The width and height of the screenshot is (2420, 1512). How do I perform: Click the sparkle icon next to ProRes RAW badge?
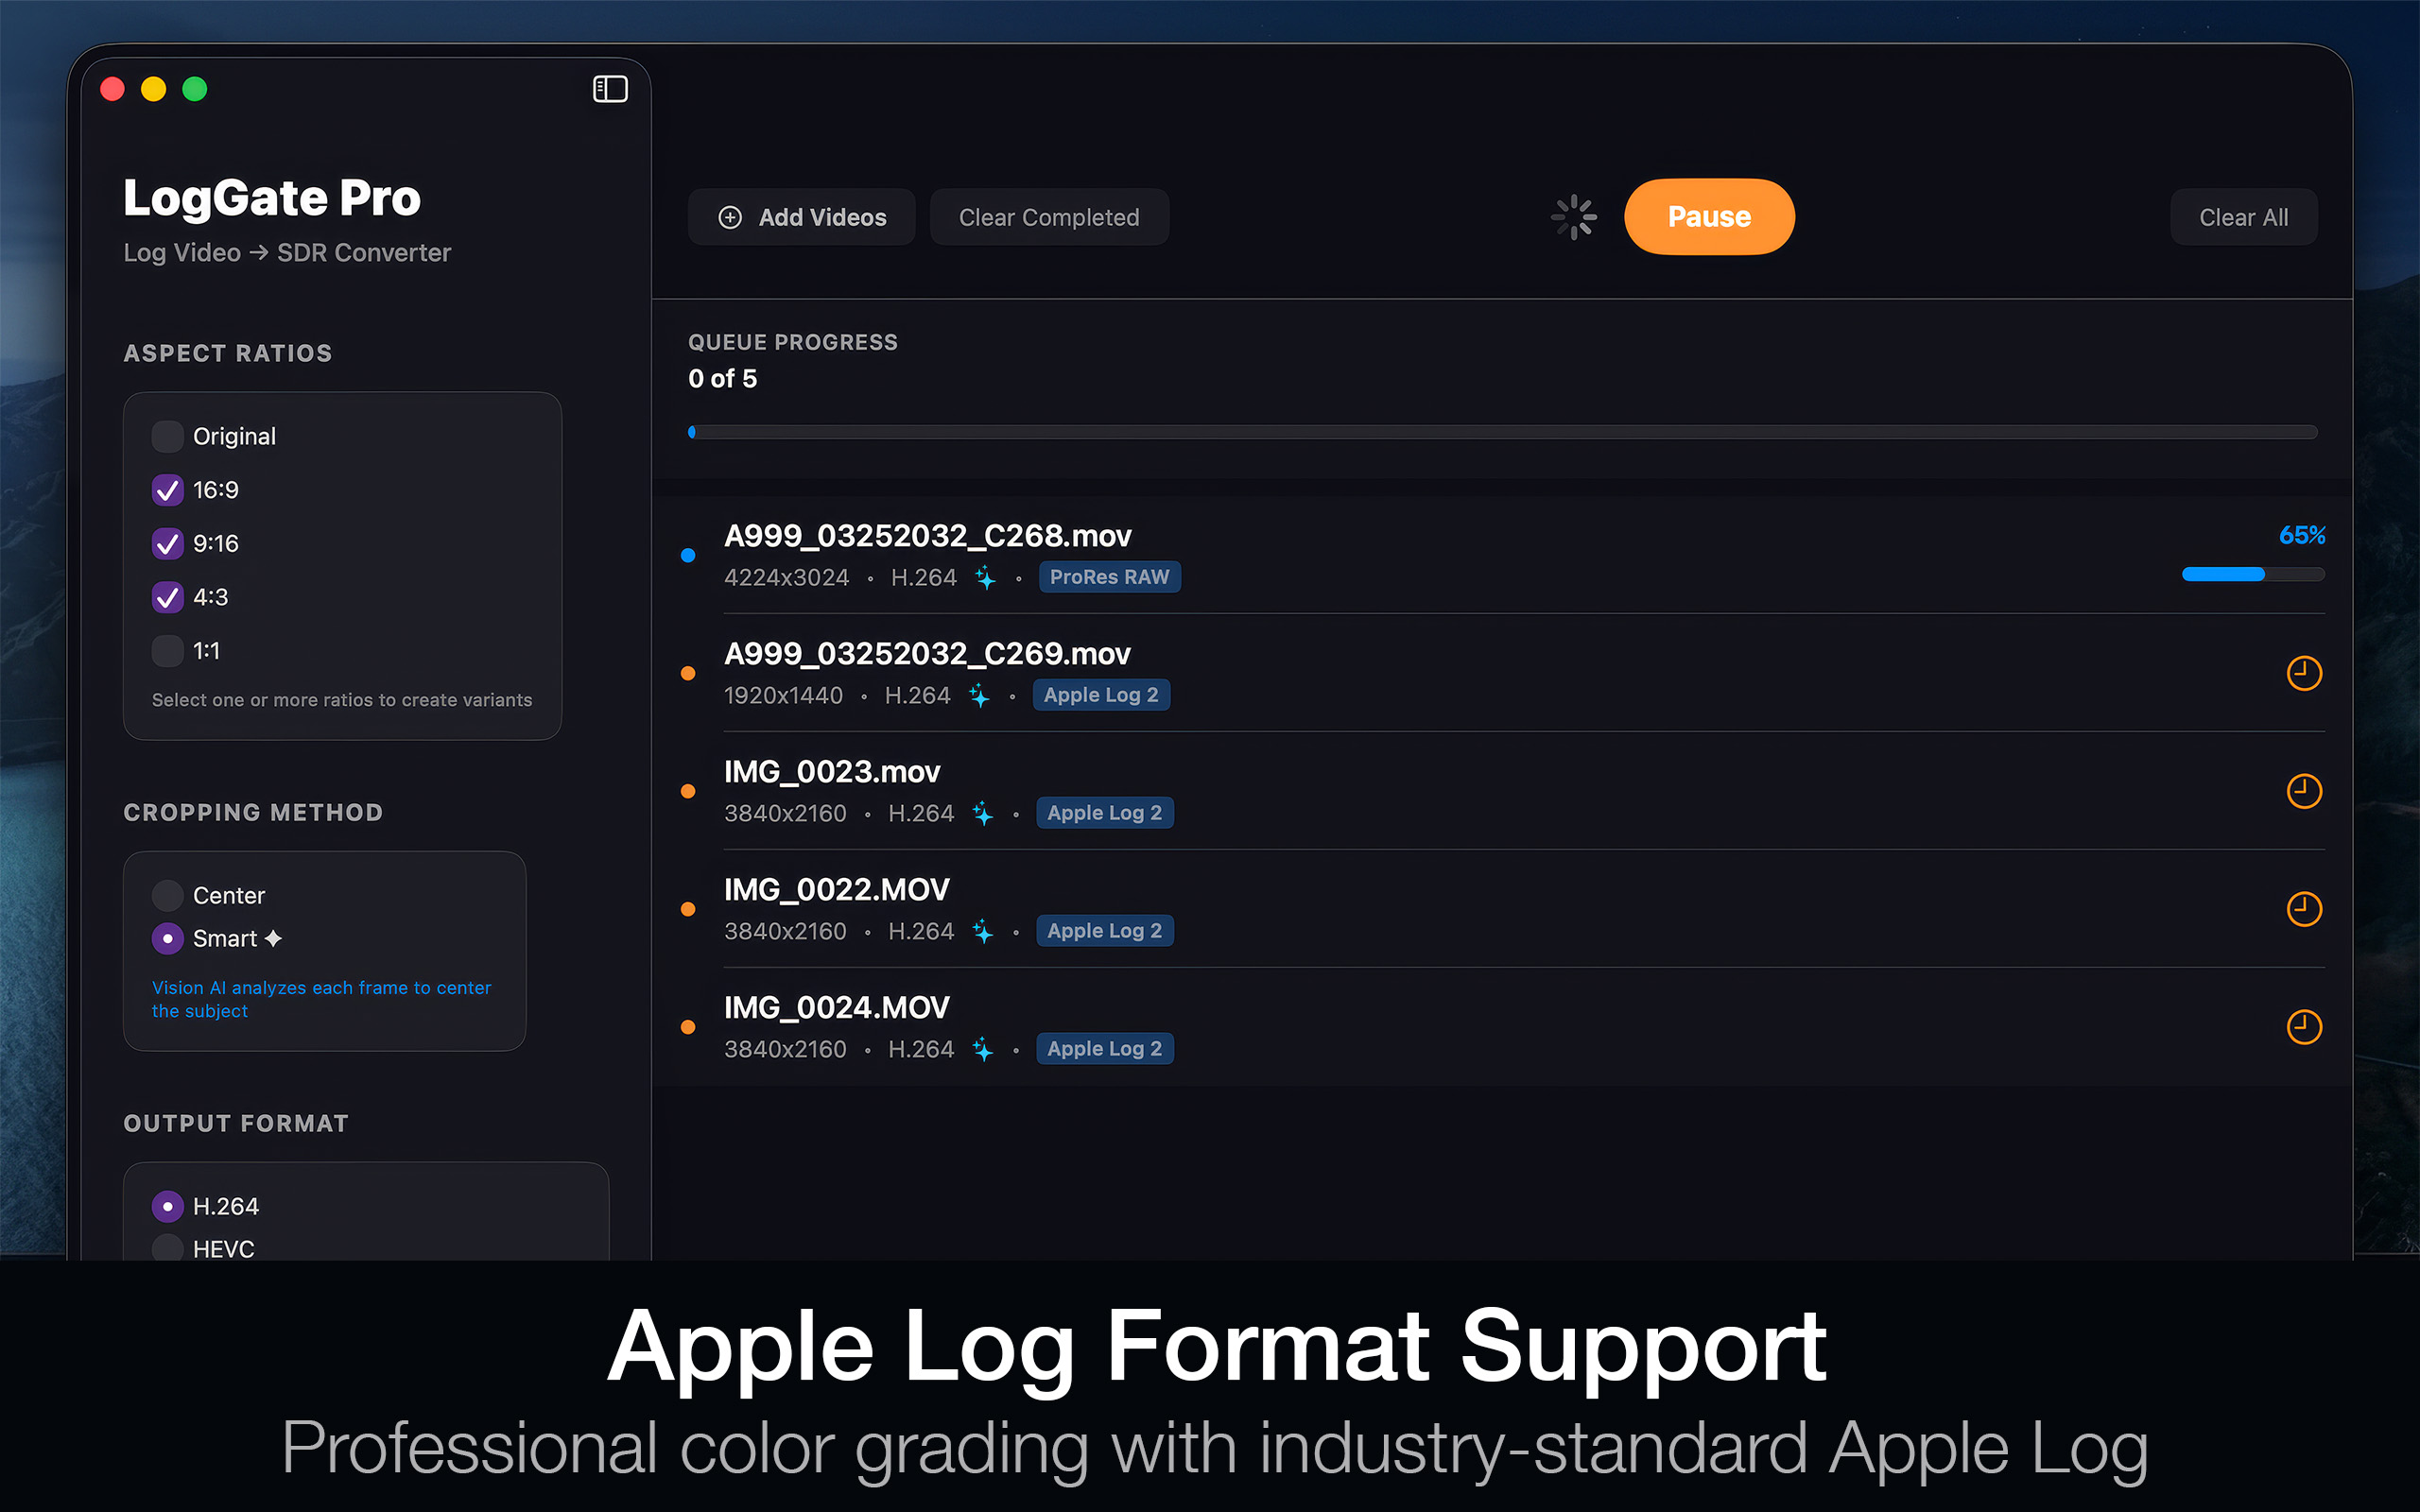point(986,577)
